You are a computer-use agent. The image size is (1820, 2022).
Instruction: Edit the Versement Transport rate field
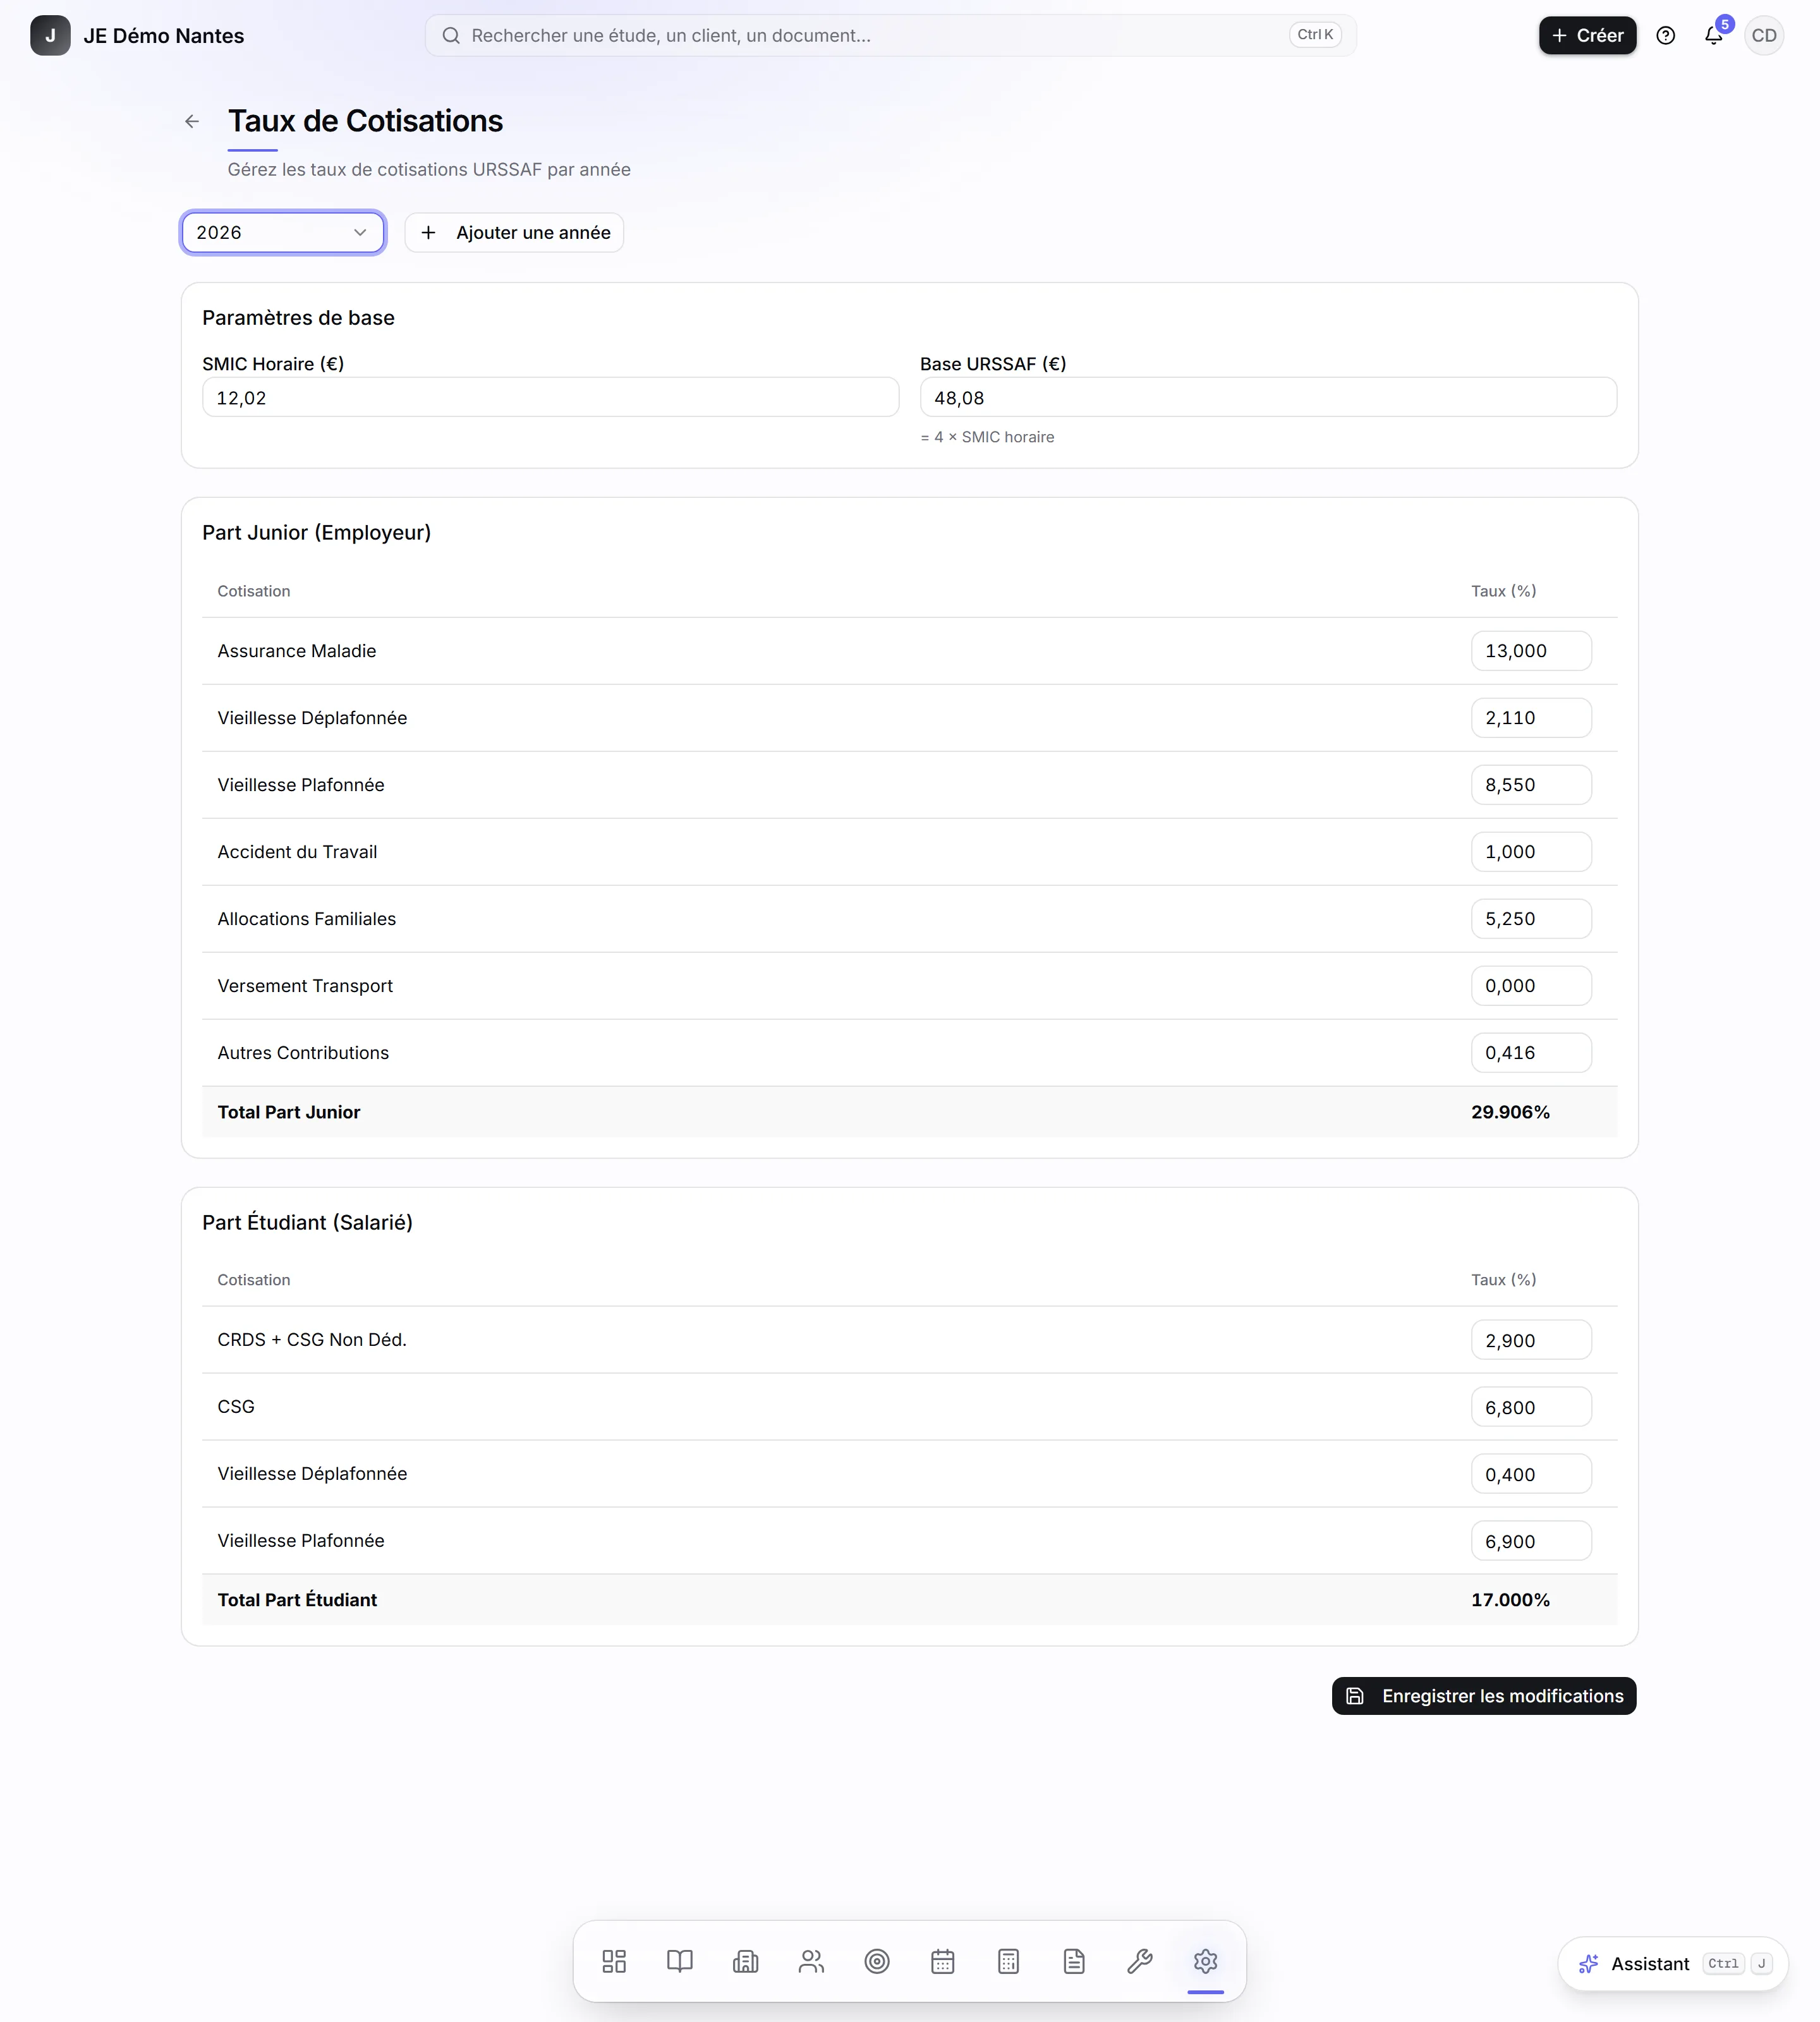point(1531,986)
